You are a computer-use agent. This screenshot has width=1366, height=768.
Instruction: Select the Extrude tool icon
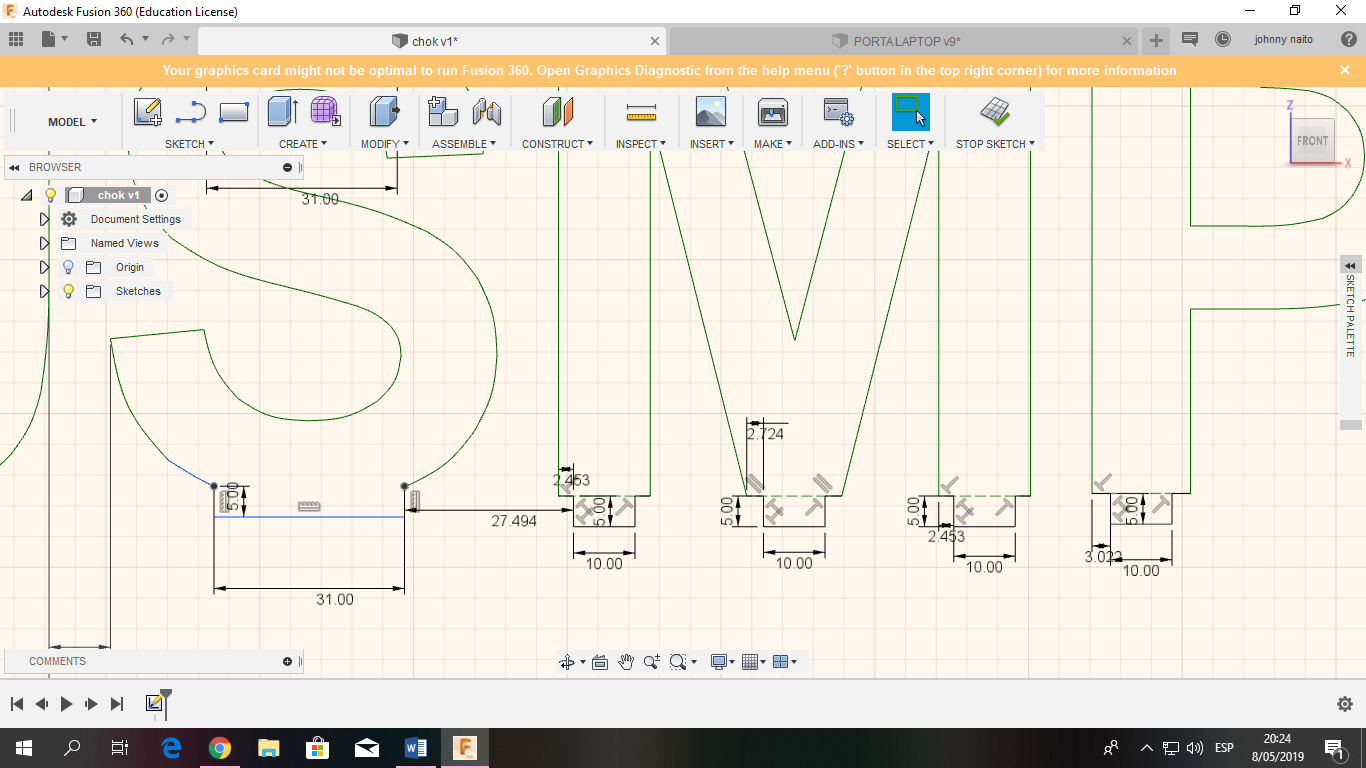coord(282,111)
